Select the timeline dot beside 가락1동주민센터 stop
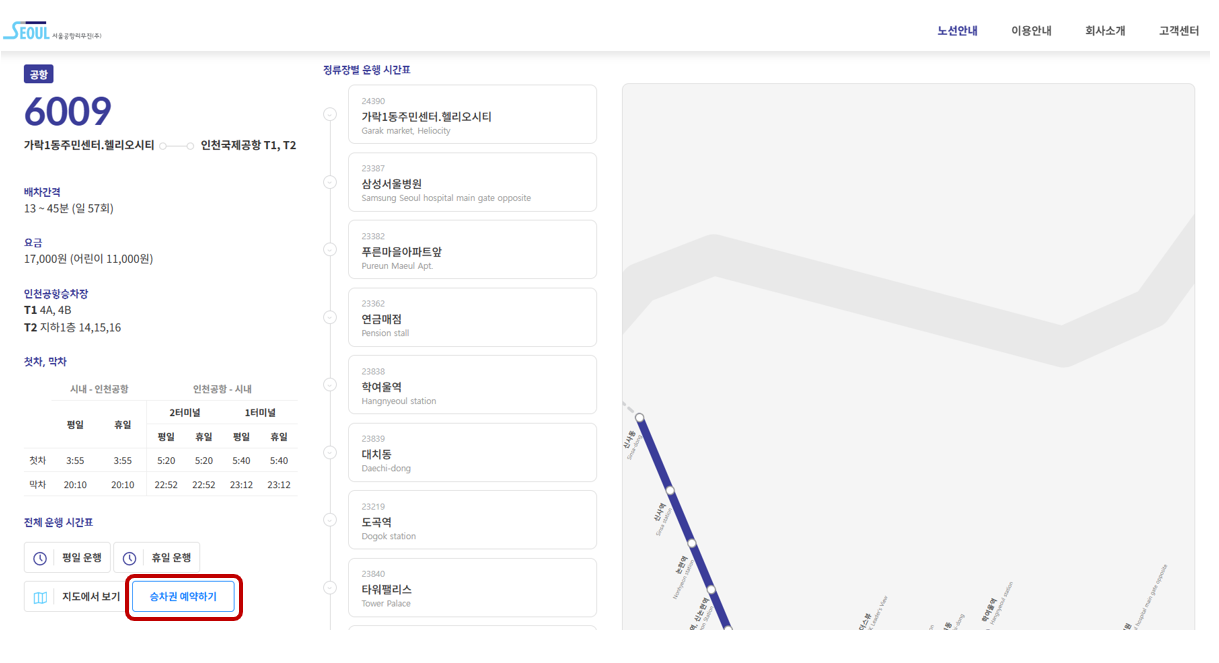1219x663 pixels. pos(330,113)
